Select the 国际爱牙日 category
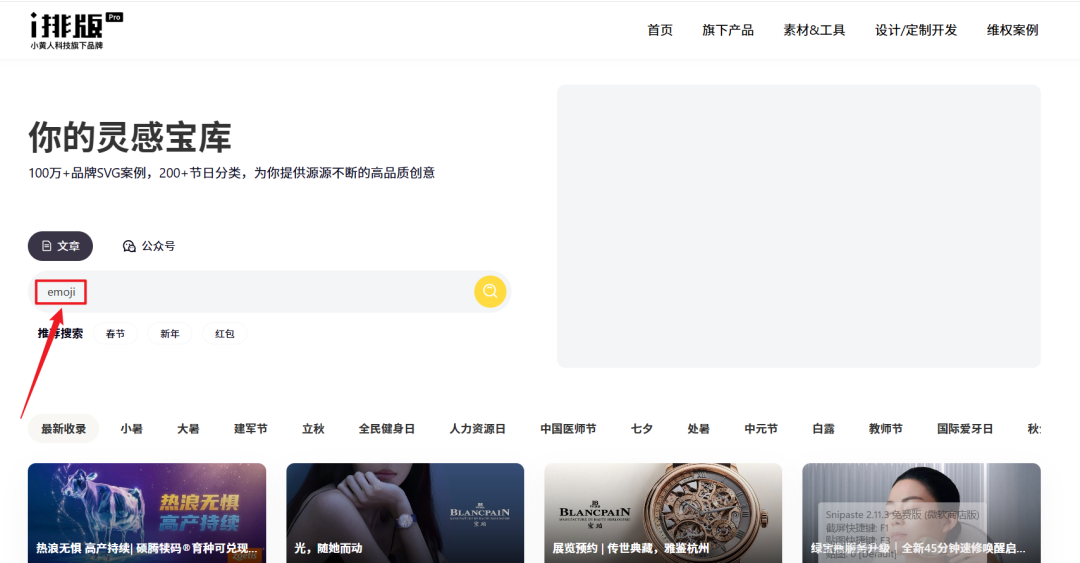 (965, 429)
